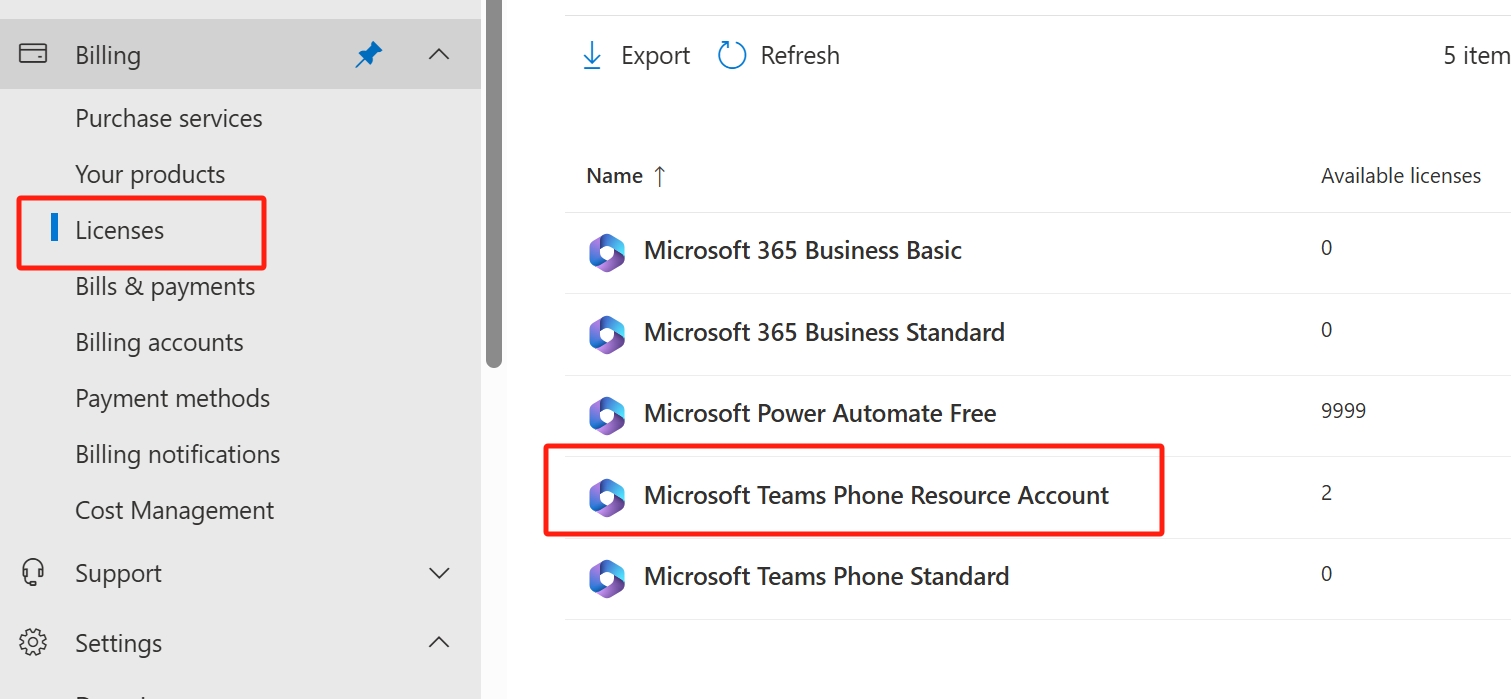
Task: Go to Bills & payments page
Action: (165, 286)
